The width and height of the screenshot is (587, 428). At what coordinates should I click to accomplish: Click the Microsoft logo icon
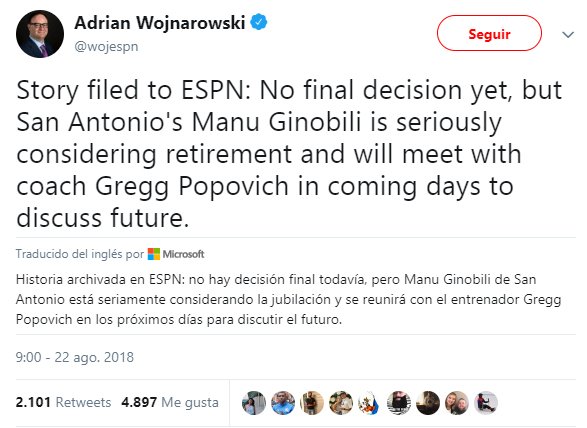[x=153, y=254]
